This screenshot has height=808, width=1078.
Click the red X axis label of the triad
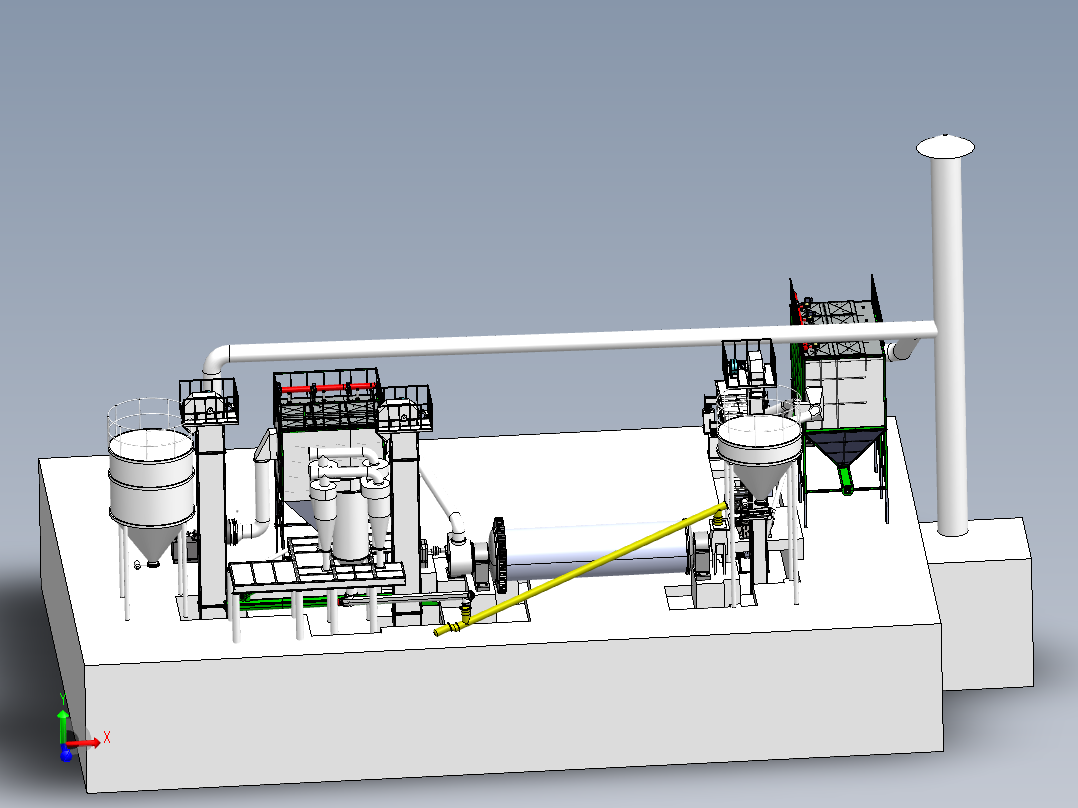pos(107,738)
